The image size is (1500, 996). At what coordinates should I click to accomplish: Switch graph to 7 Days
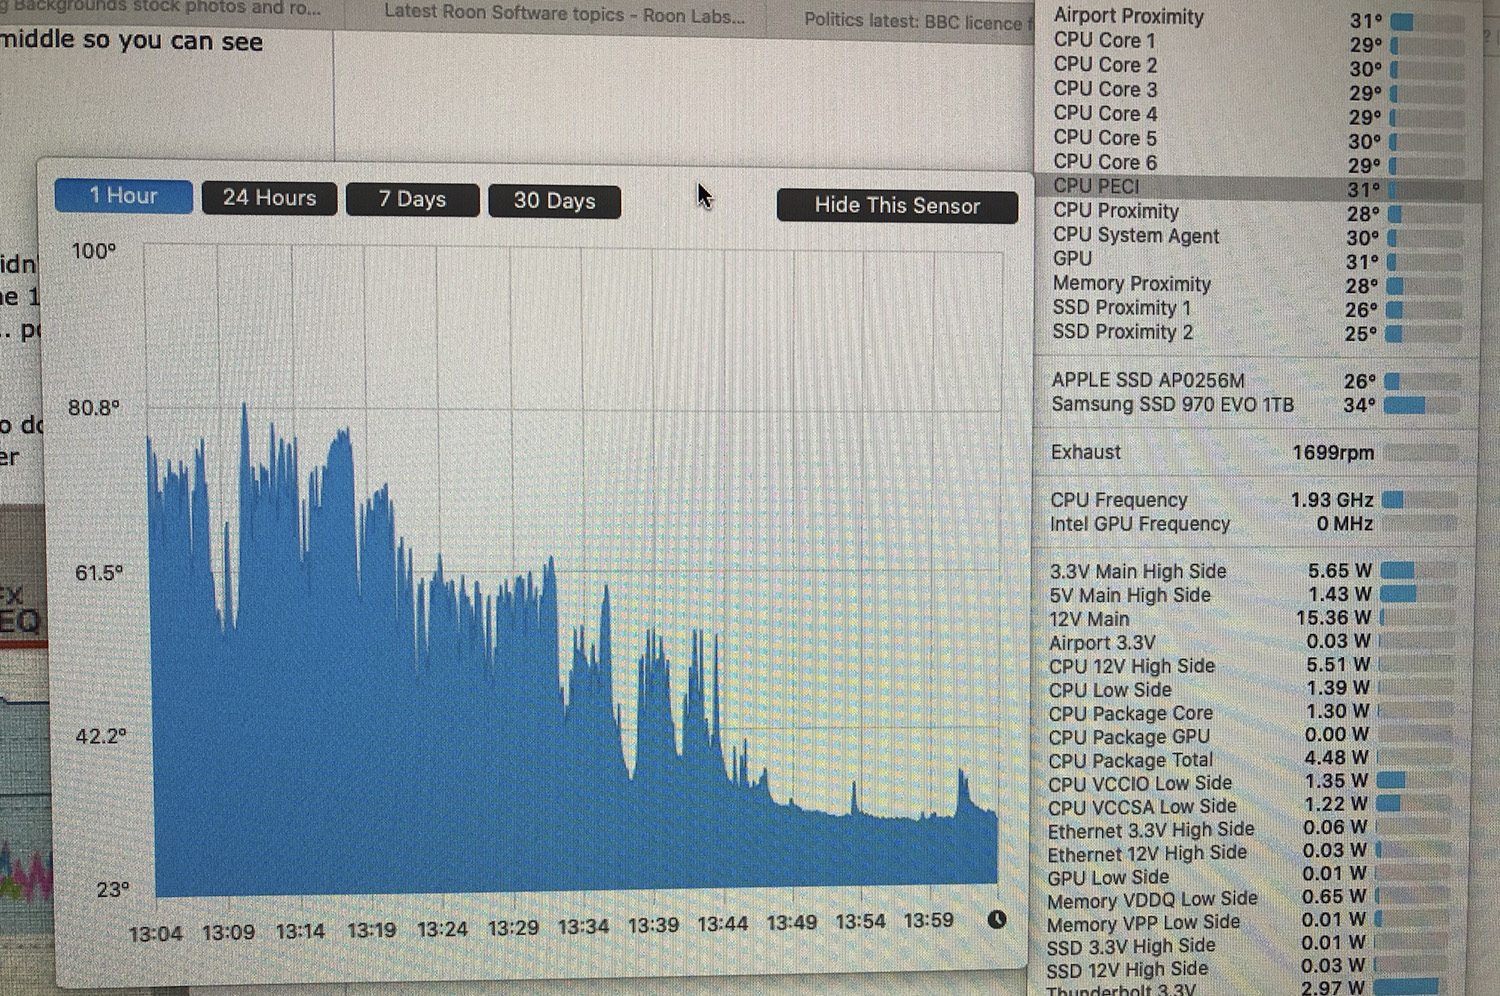tap(412, 199)
